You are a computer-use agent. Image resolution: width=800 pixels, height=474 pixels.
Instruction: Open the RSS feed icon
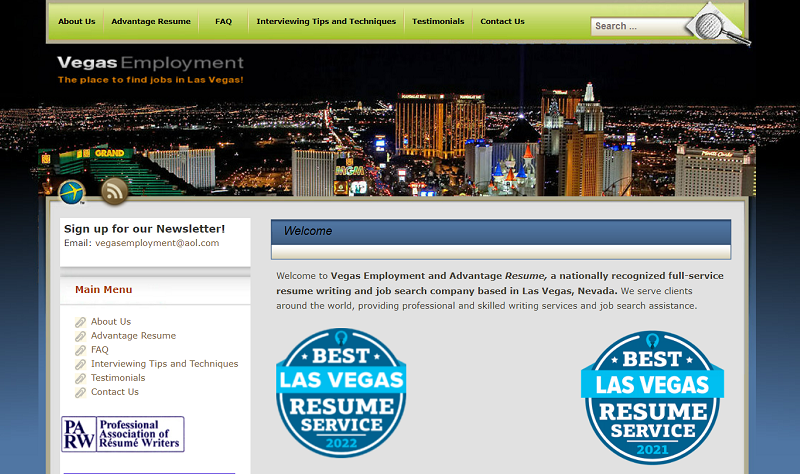point(114,191)
